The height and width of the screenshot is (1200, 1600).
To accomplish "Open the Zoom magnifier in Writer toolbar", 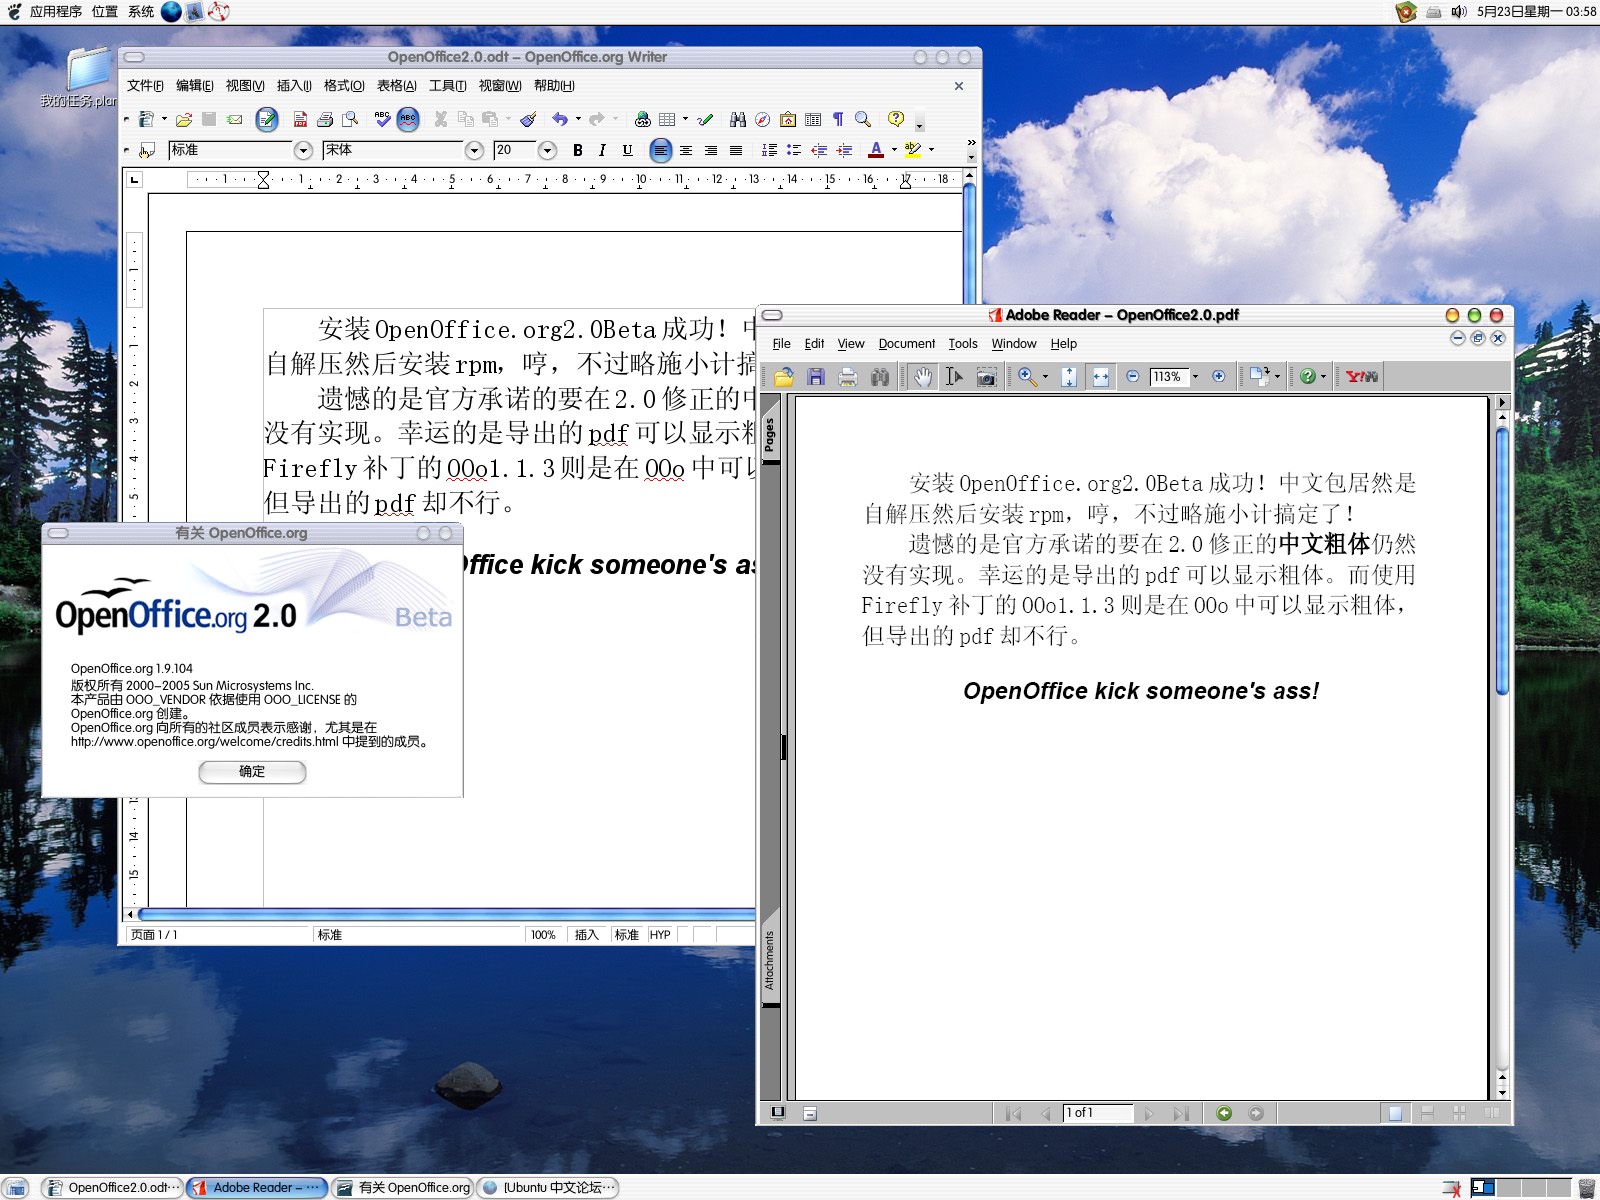I will click(x=863, y=120).
